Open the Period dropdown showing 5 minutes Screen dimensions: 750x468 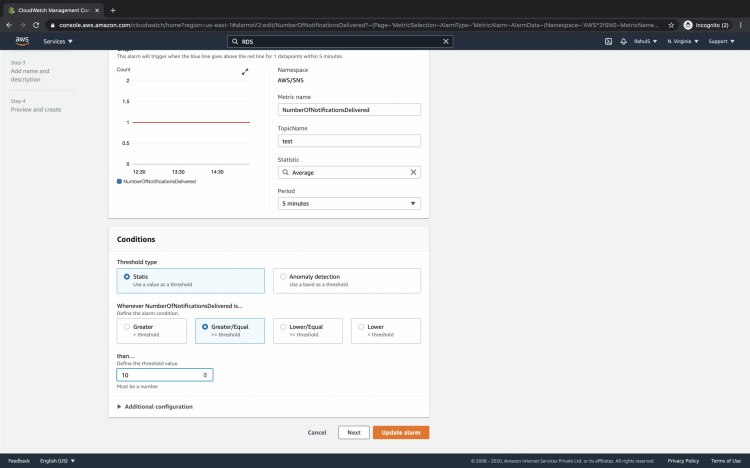pos(348,203)
